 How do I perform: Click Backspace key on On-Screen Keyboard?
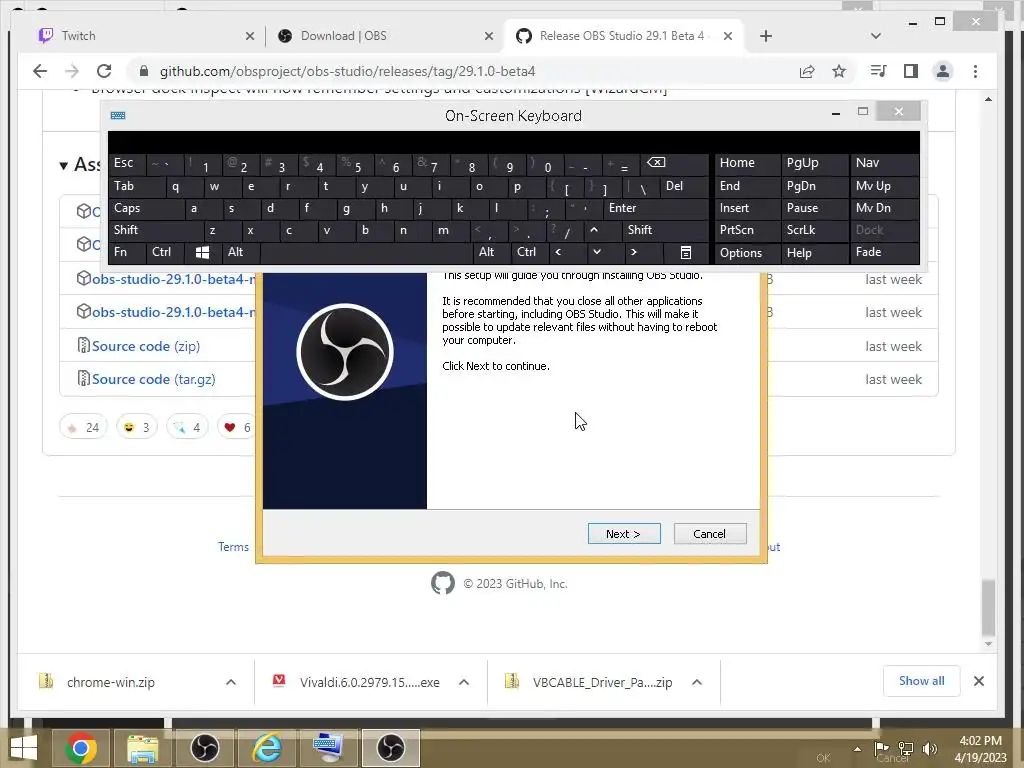(x=674, y=164)
